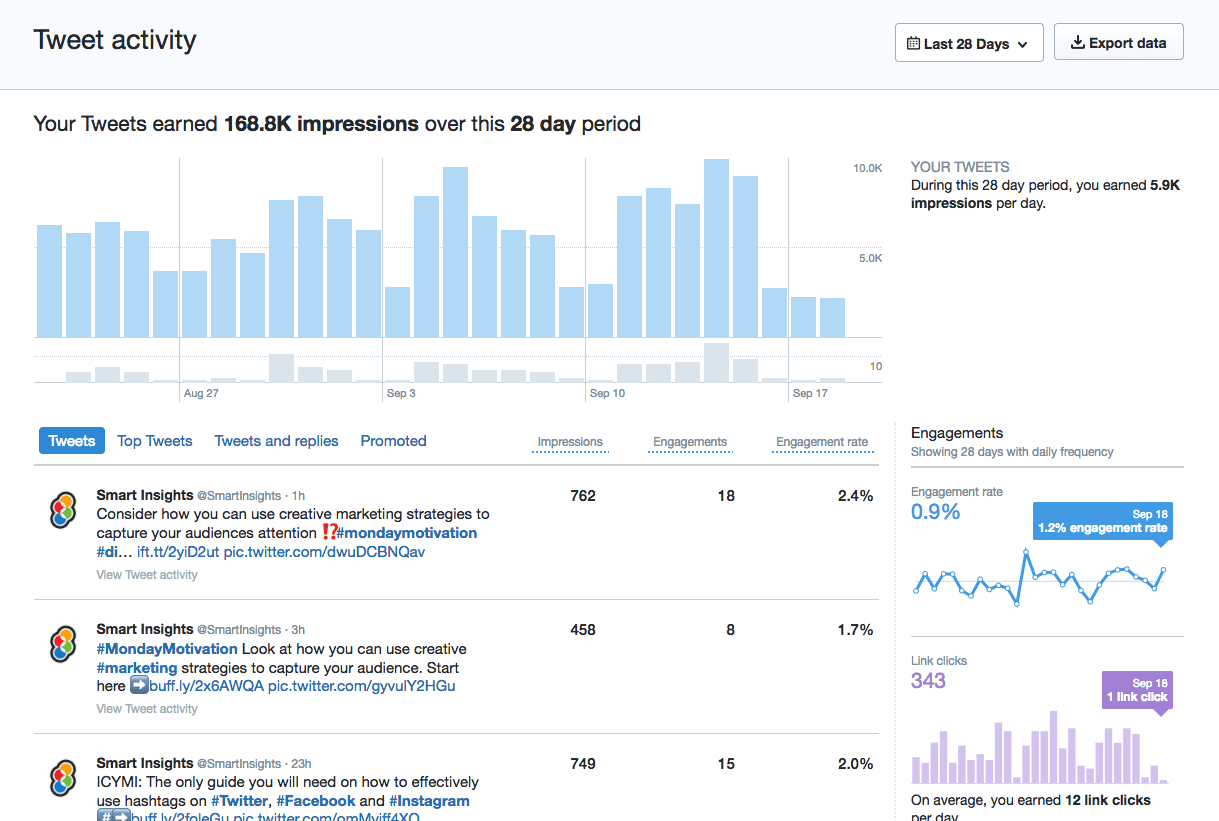Select the Promoted tab
Screen dimensions: 1219x821
(x=393, y=441)
